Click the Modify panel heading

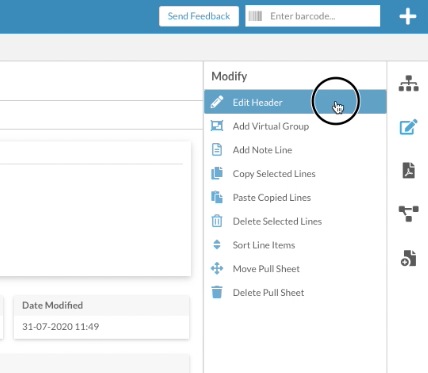(x=229, y=76)
